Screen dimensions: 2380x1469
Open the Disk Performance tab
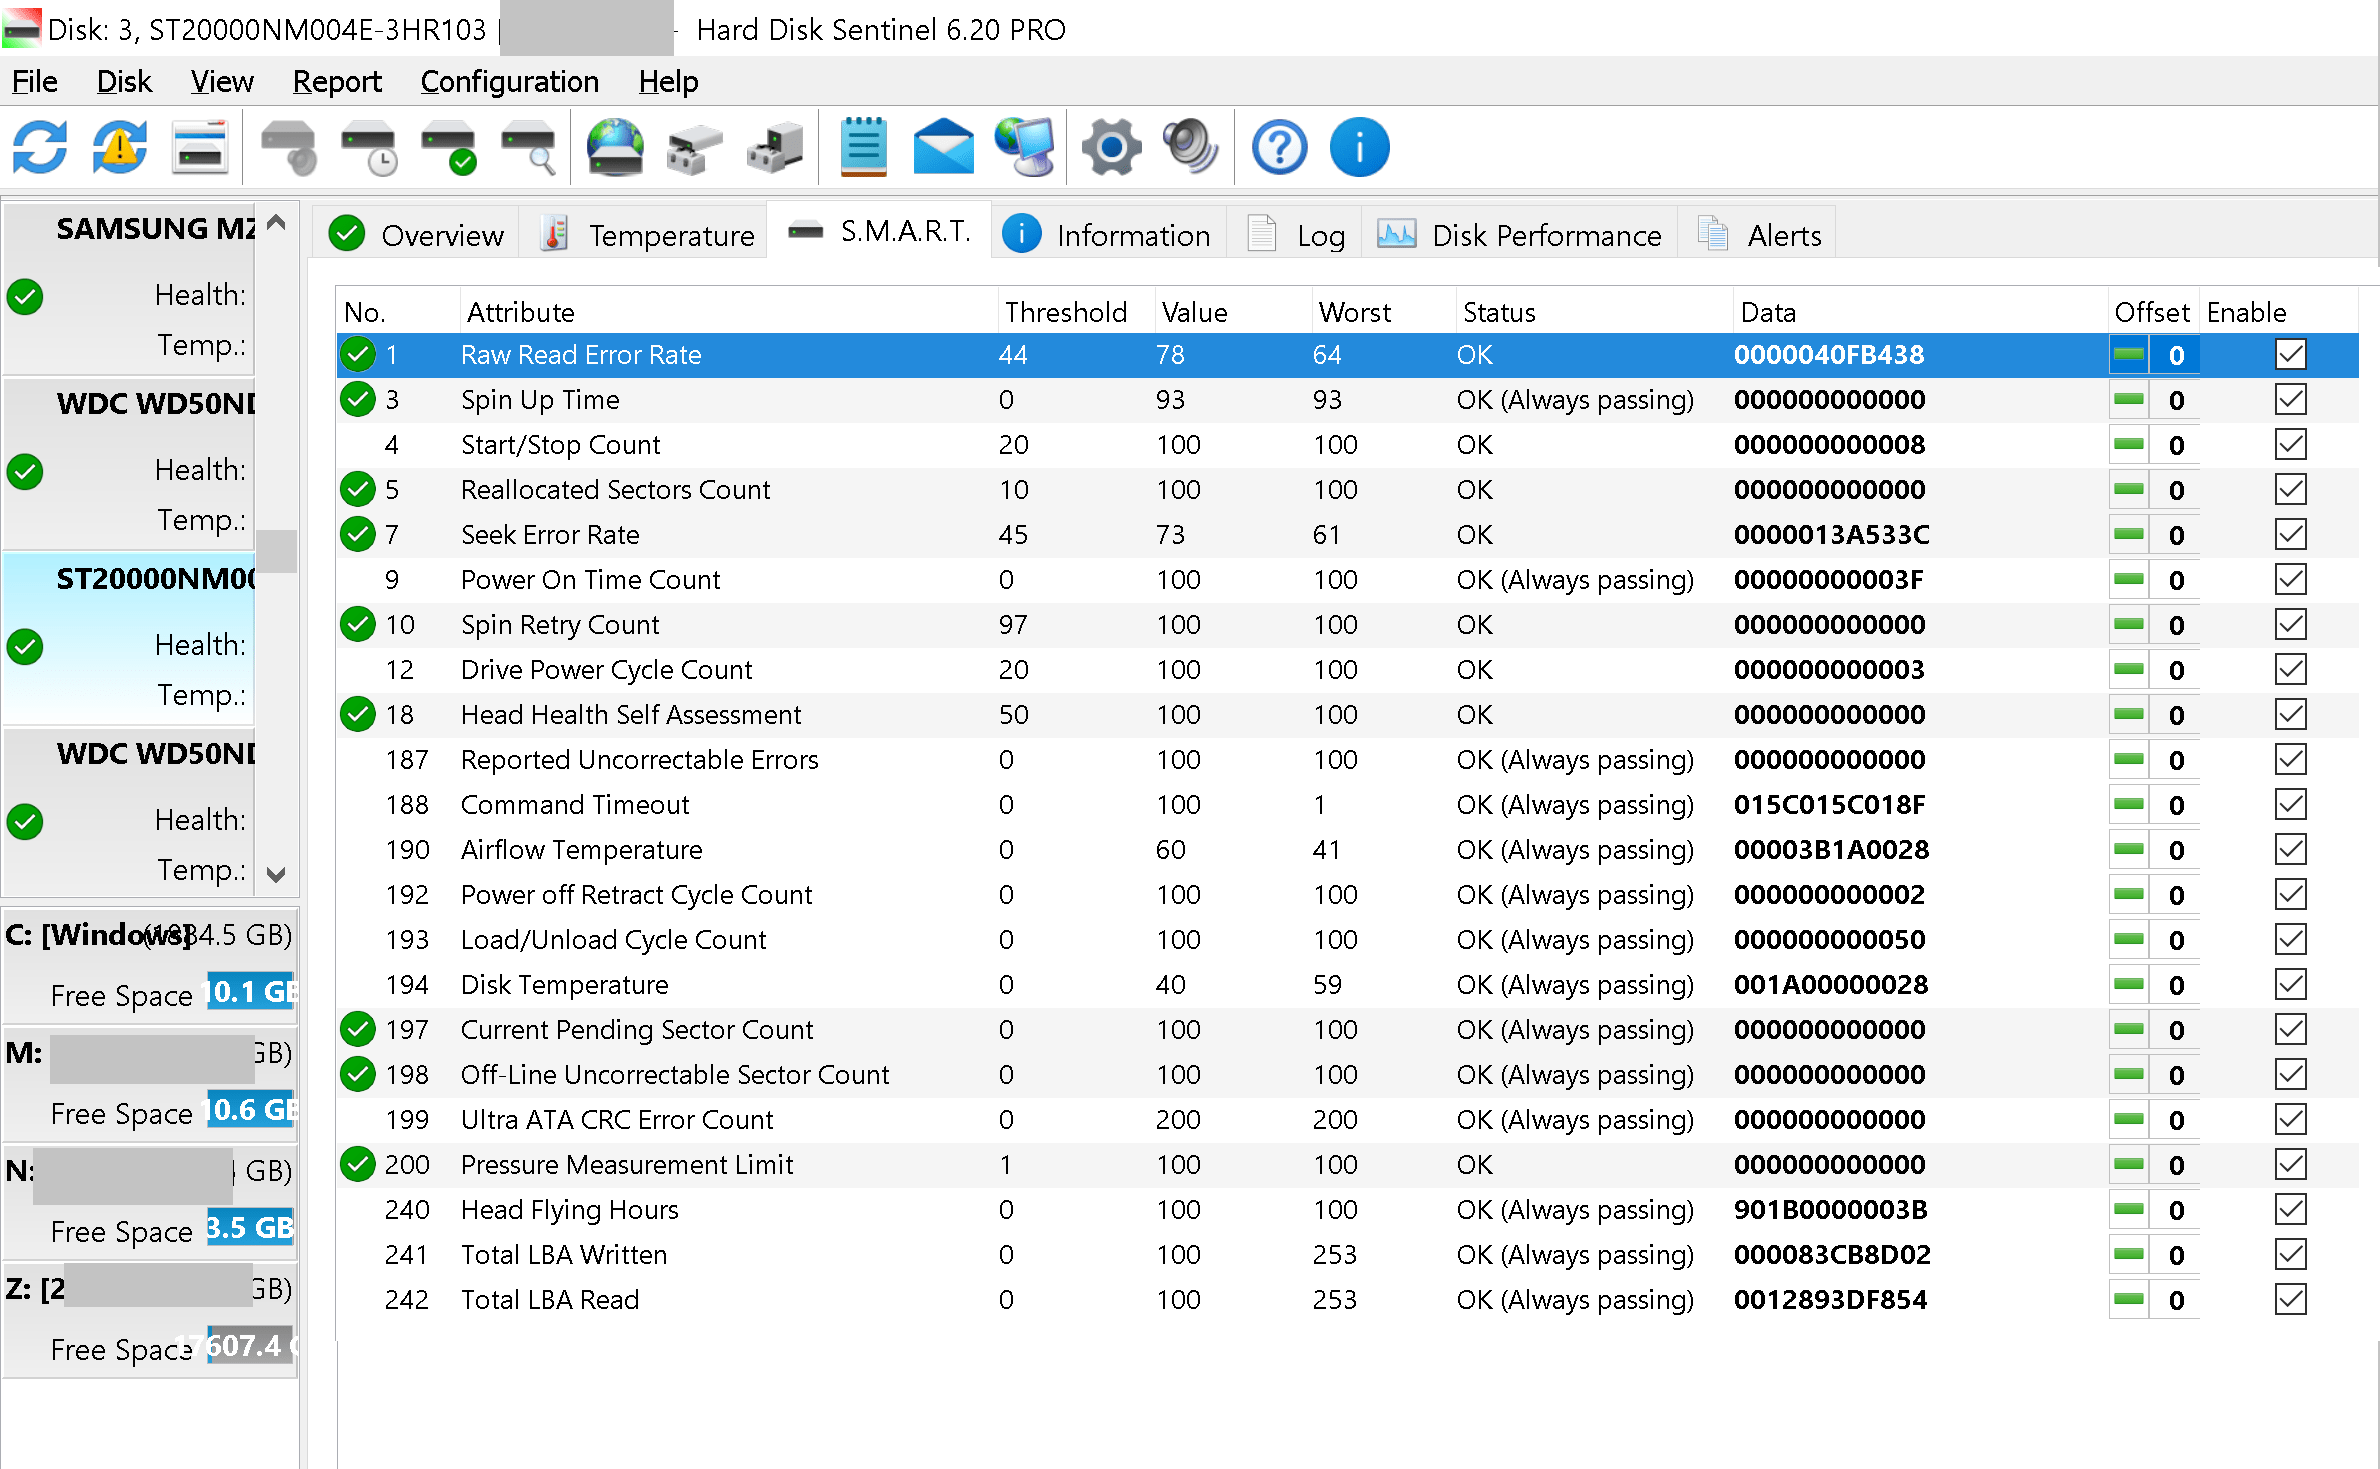(1520, 235)
